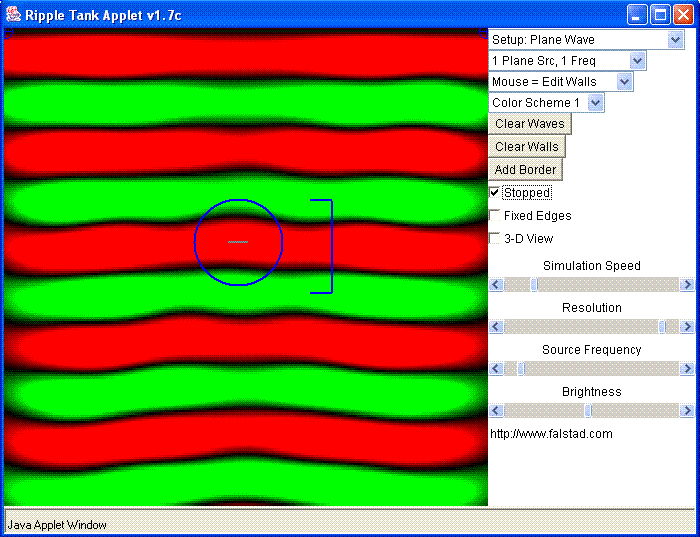Click the Java applet icon in title bar
This screenshot has width=700, height=537.
tap(13, 14)
